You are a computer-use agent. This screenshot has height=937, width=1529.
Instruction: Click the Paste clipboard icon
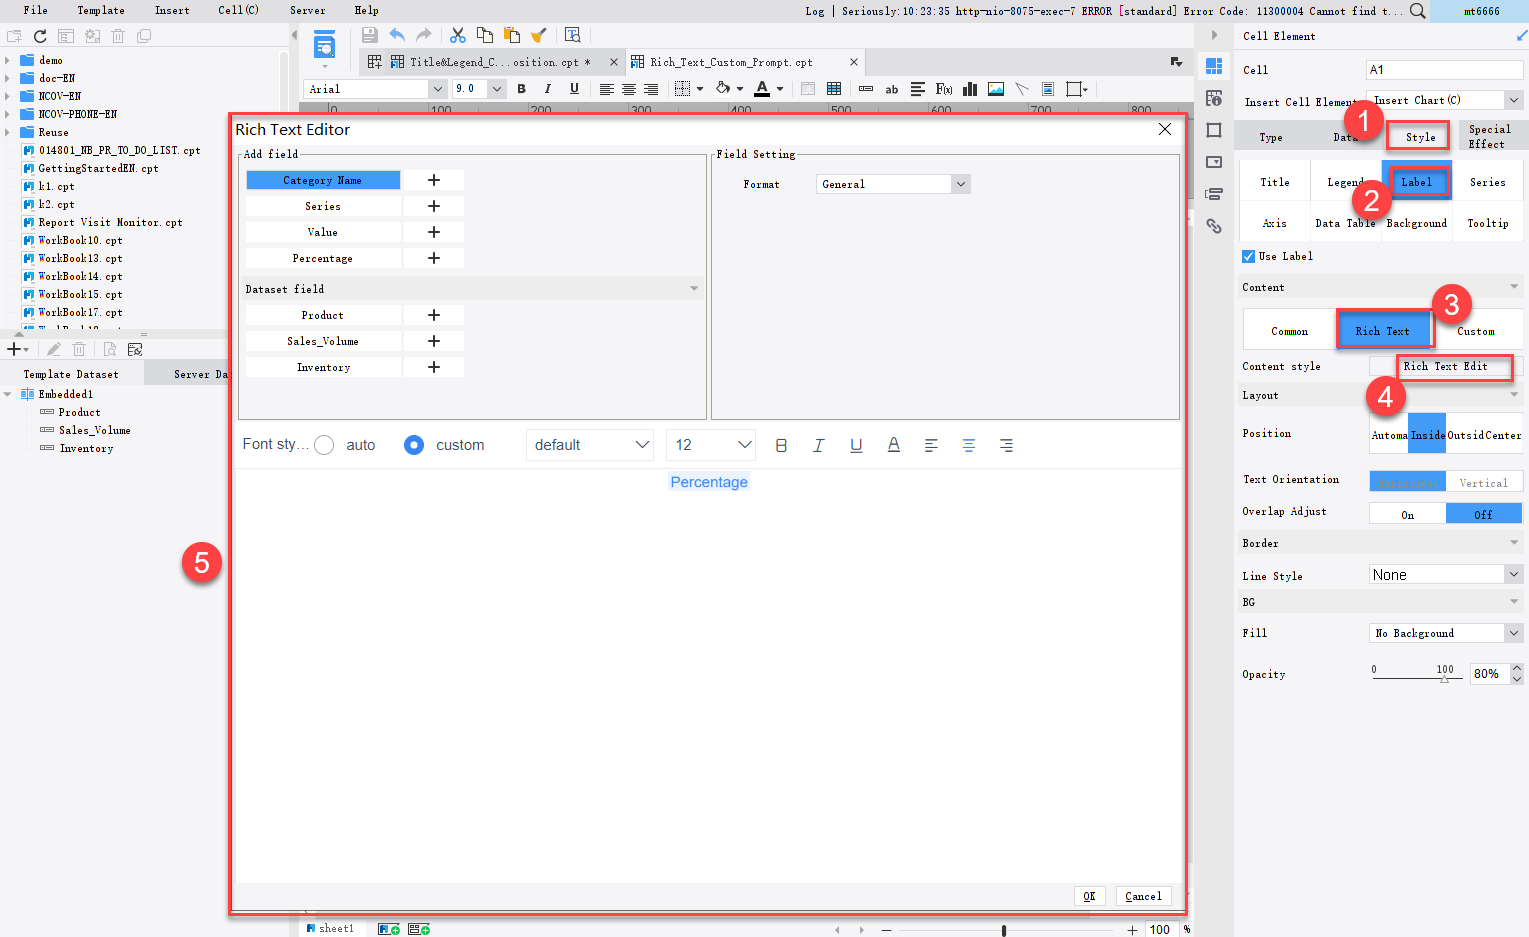coord(512,35)
